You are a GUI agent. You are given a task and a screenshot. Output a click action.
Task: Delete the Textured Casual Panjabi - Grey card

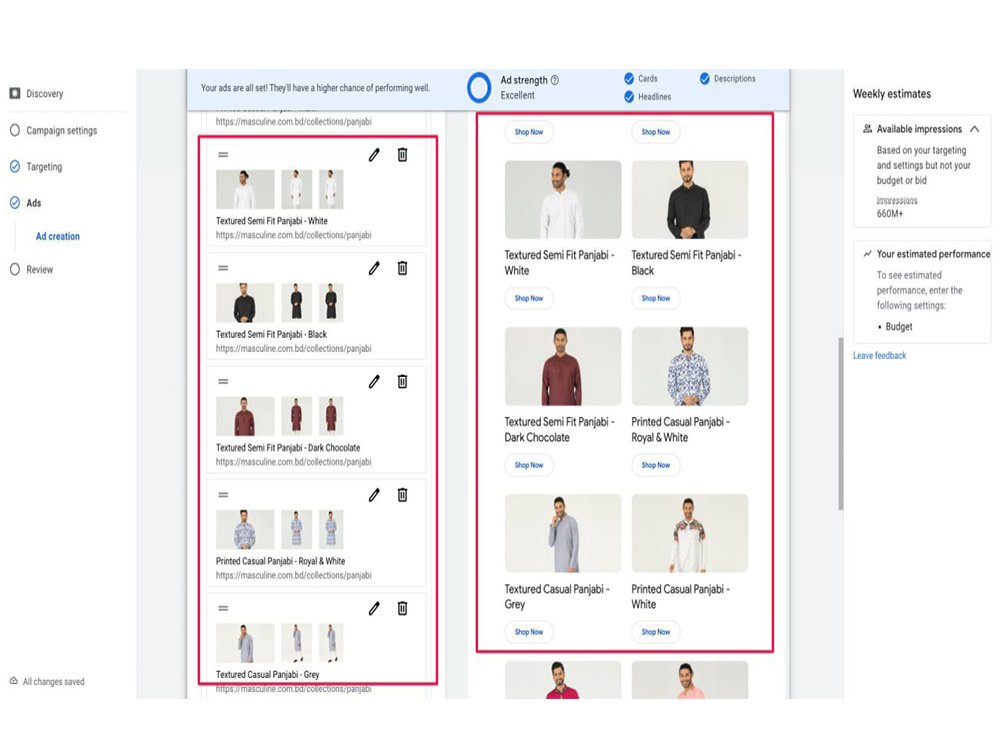(402, 608)
